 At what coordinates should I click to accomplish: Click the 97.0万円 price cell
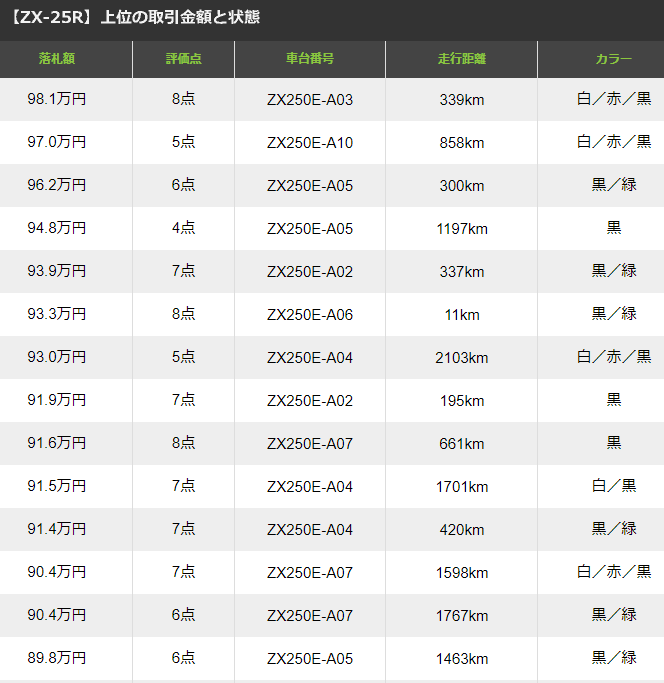(57, 142)
